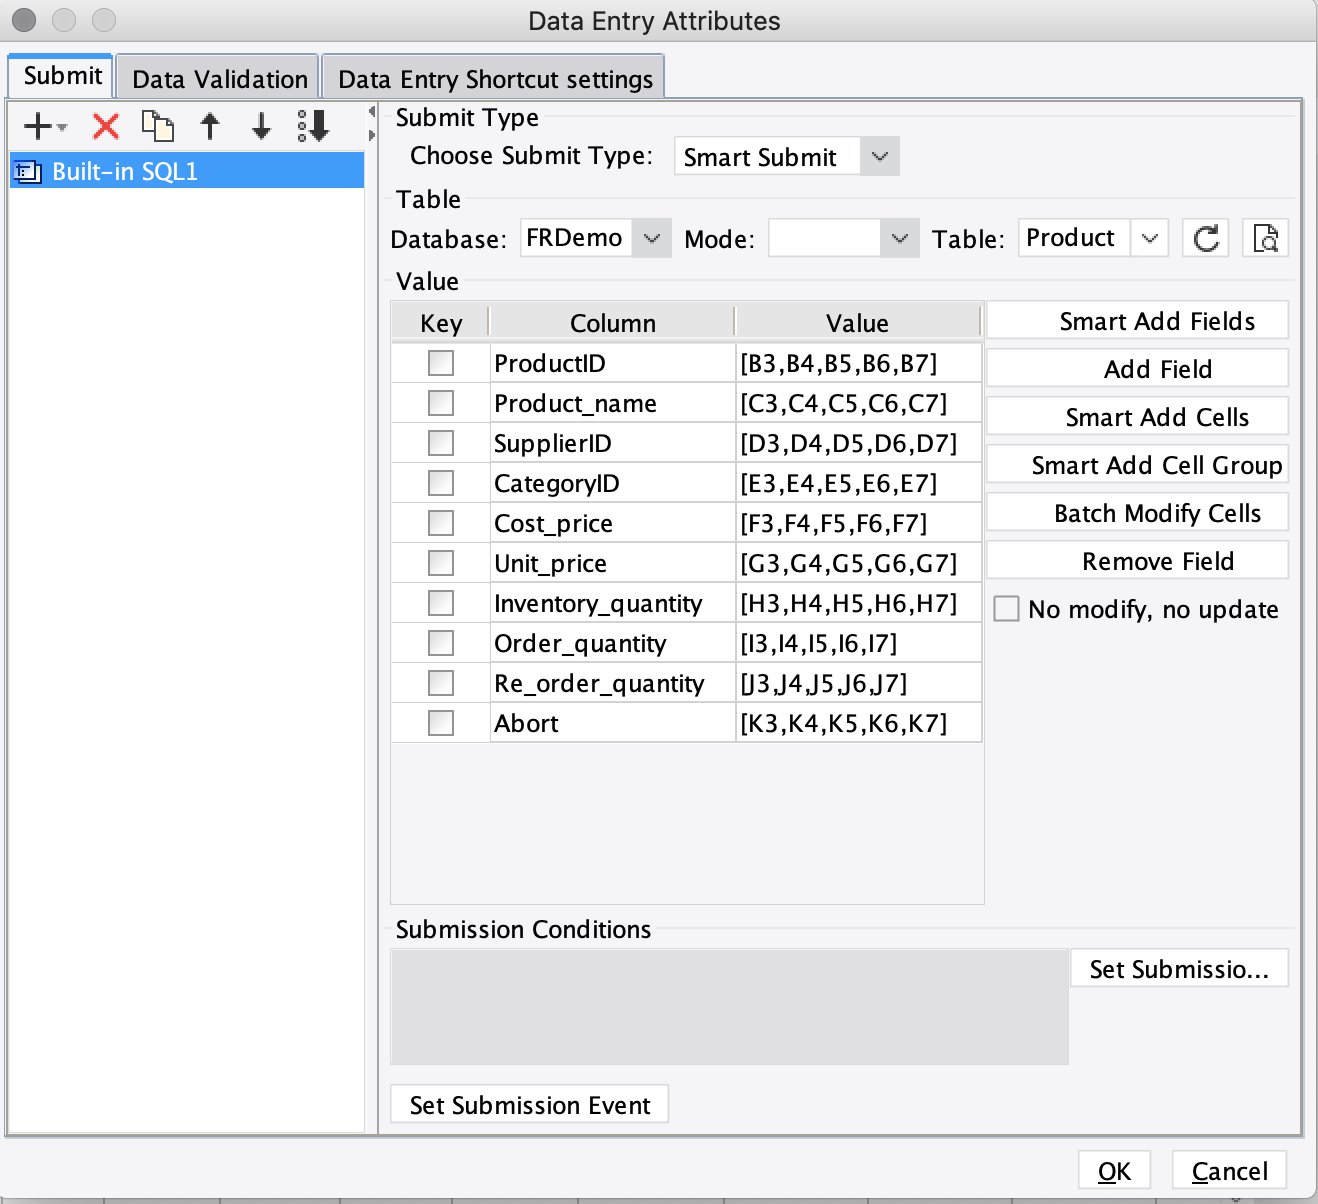Image resolution: width=1318 pixels, height=1204 pixels.
Task: Expand the Mode dropdown
Action: coord(899,238)
